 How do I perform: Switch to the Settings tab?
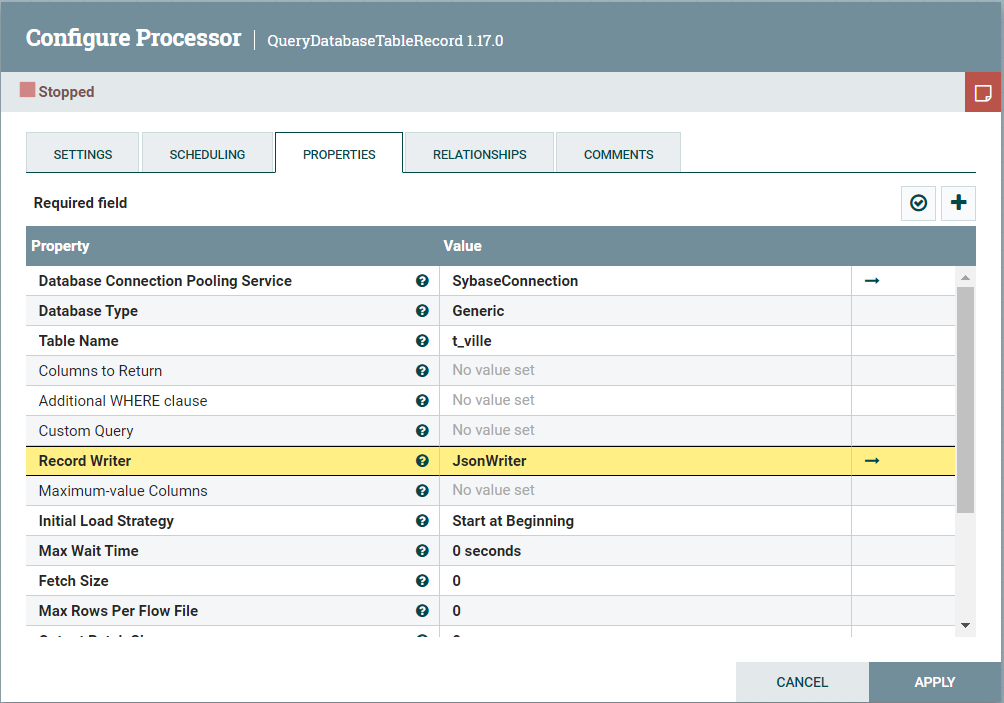pyautogui.click(x=82, y=154)
